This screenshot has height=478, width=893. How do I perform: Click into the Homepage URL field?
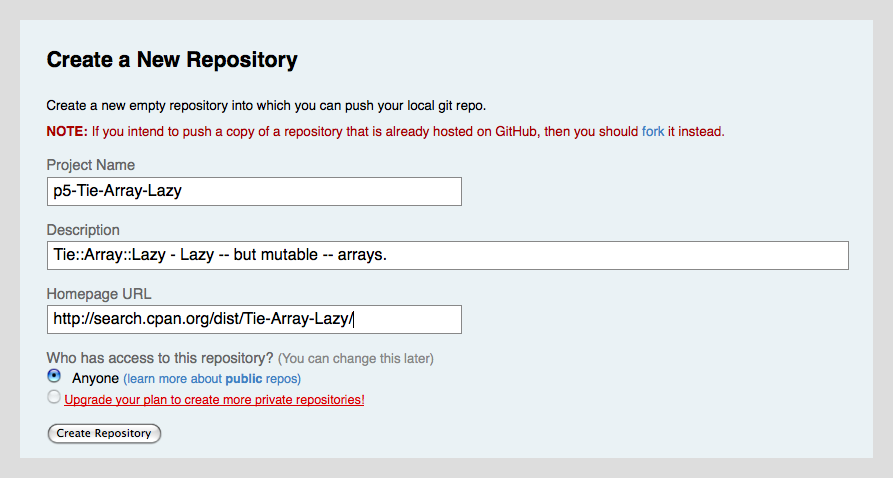point(254,320)
